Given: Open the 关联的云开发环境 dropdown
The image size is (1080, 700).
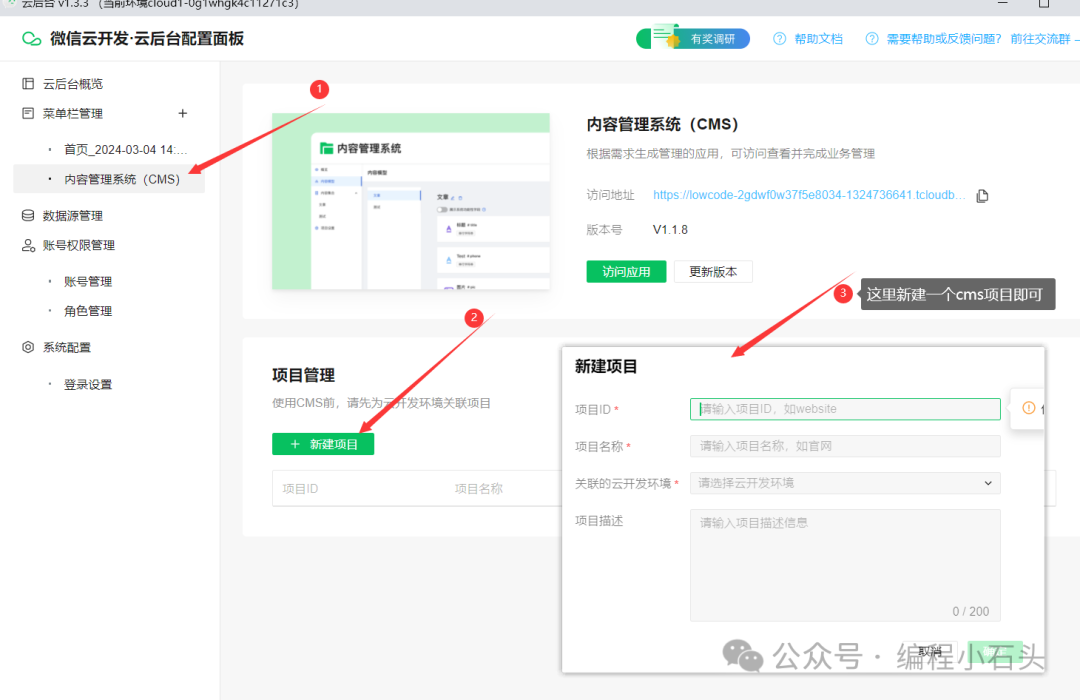Looking at the screenshot, I should (x=845, y=483).
